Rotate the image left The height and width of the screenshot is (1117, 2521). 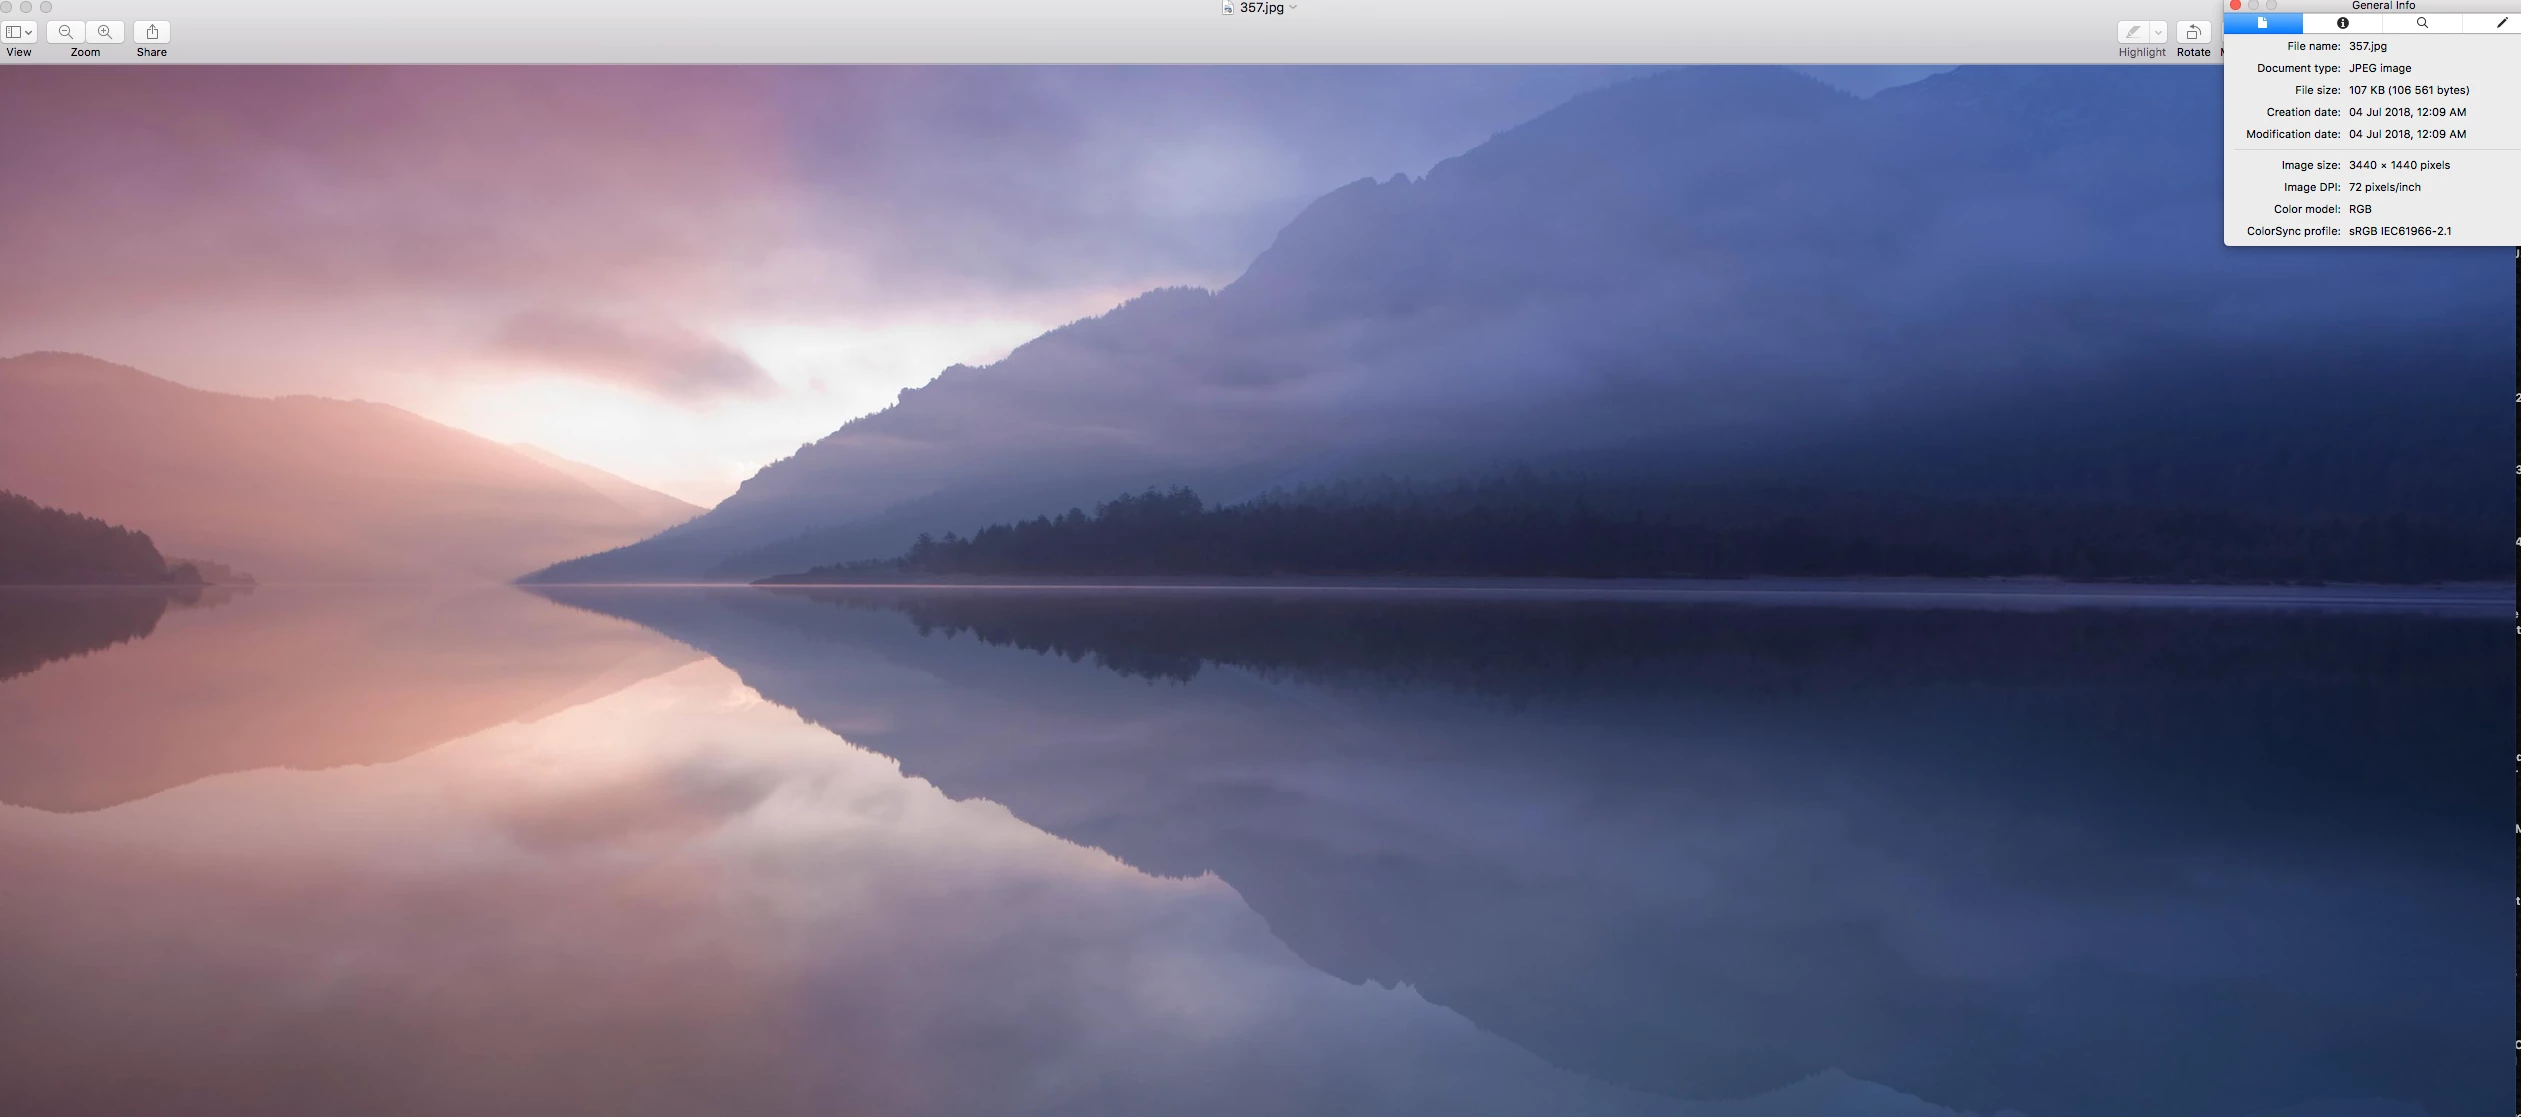pos(2193,32)
